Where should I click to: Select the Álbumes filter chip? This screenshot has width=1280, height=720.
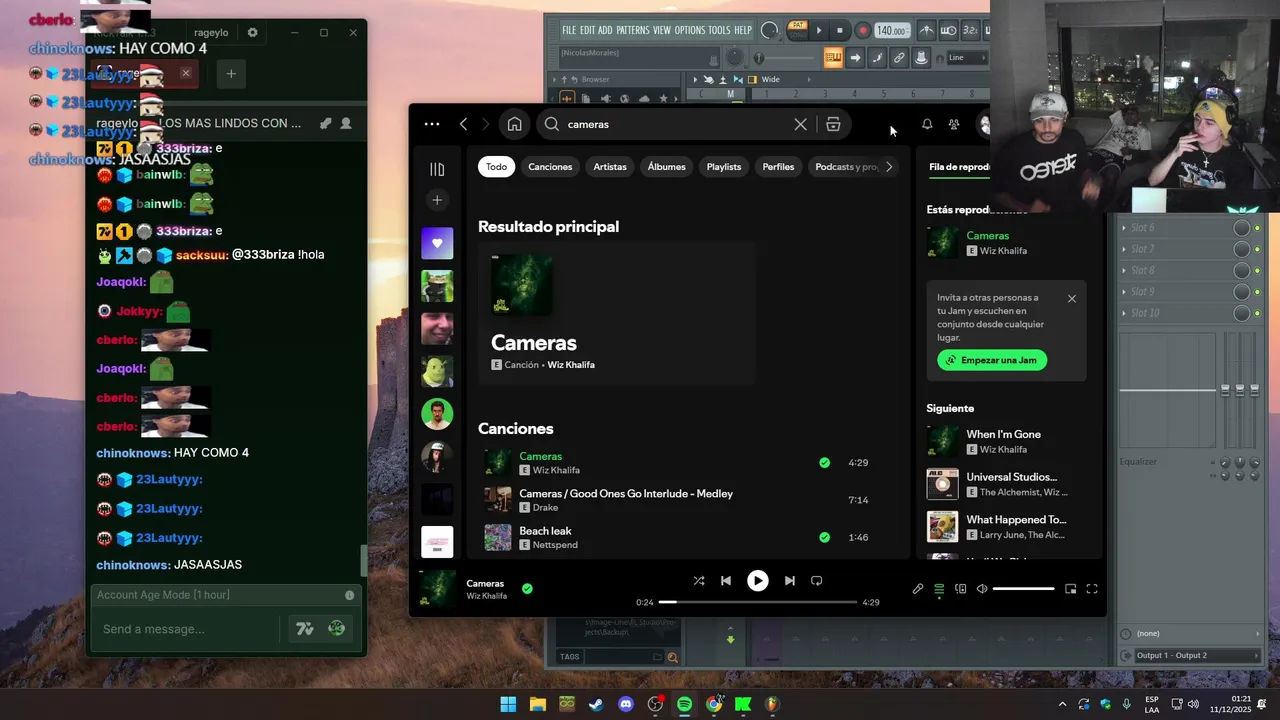click(666, 167)
